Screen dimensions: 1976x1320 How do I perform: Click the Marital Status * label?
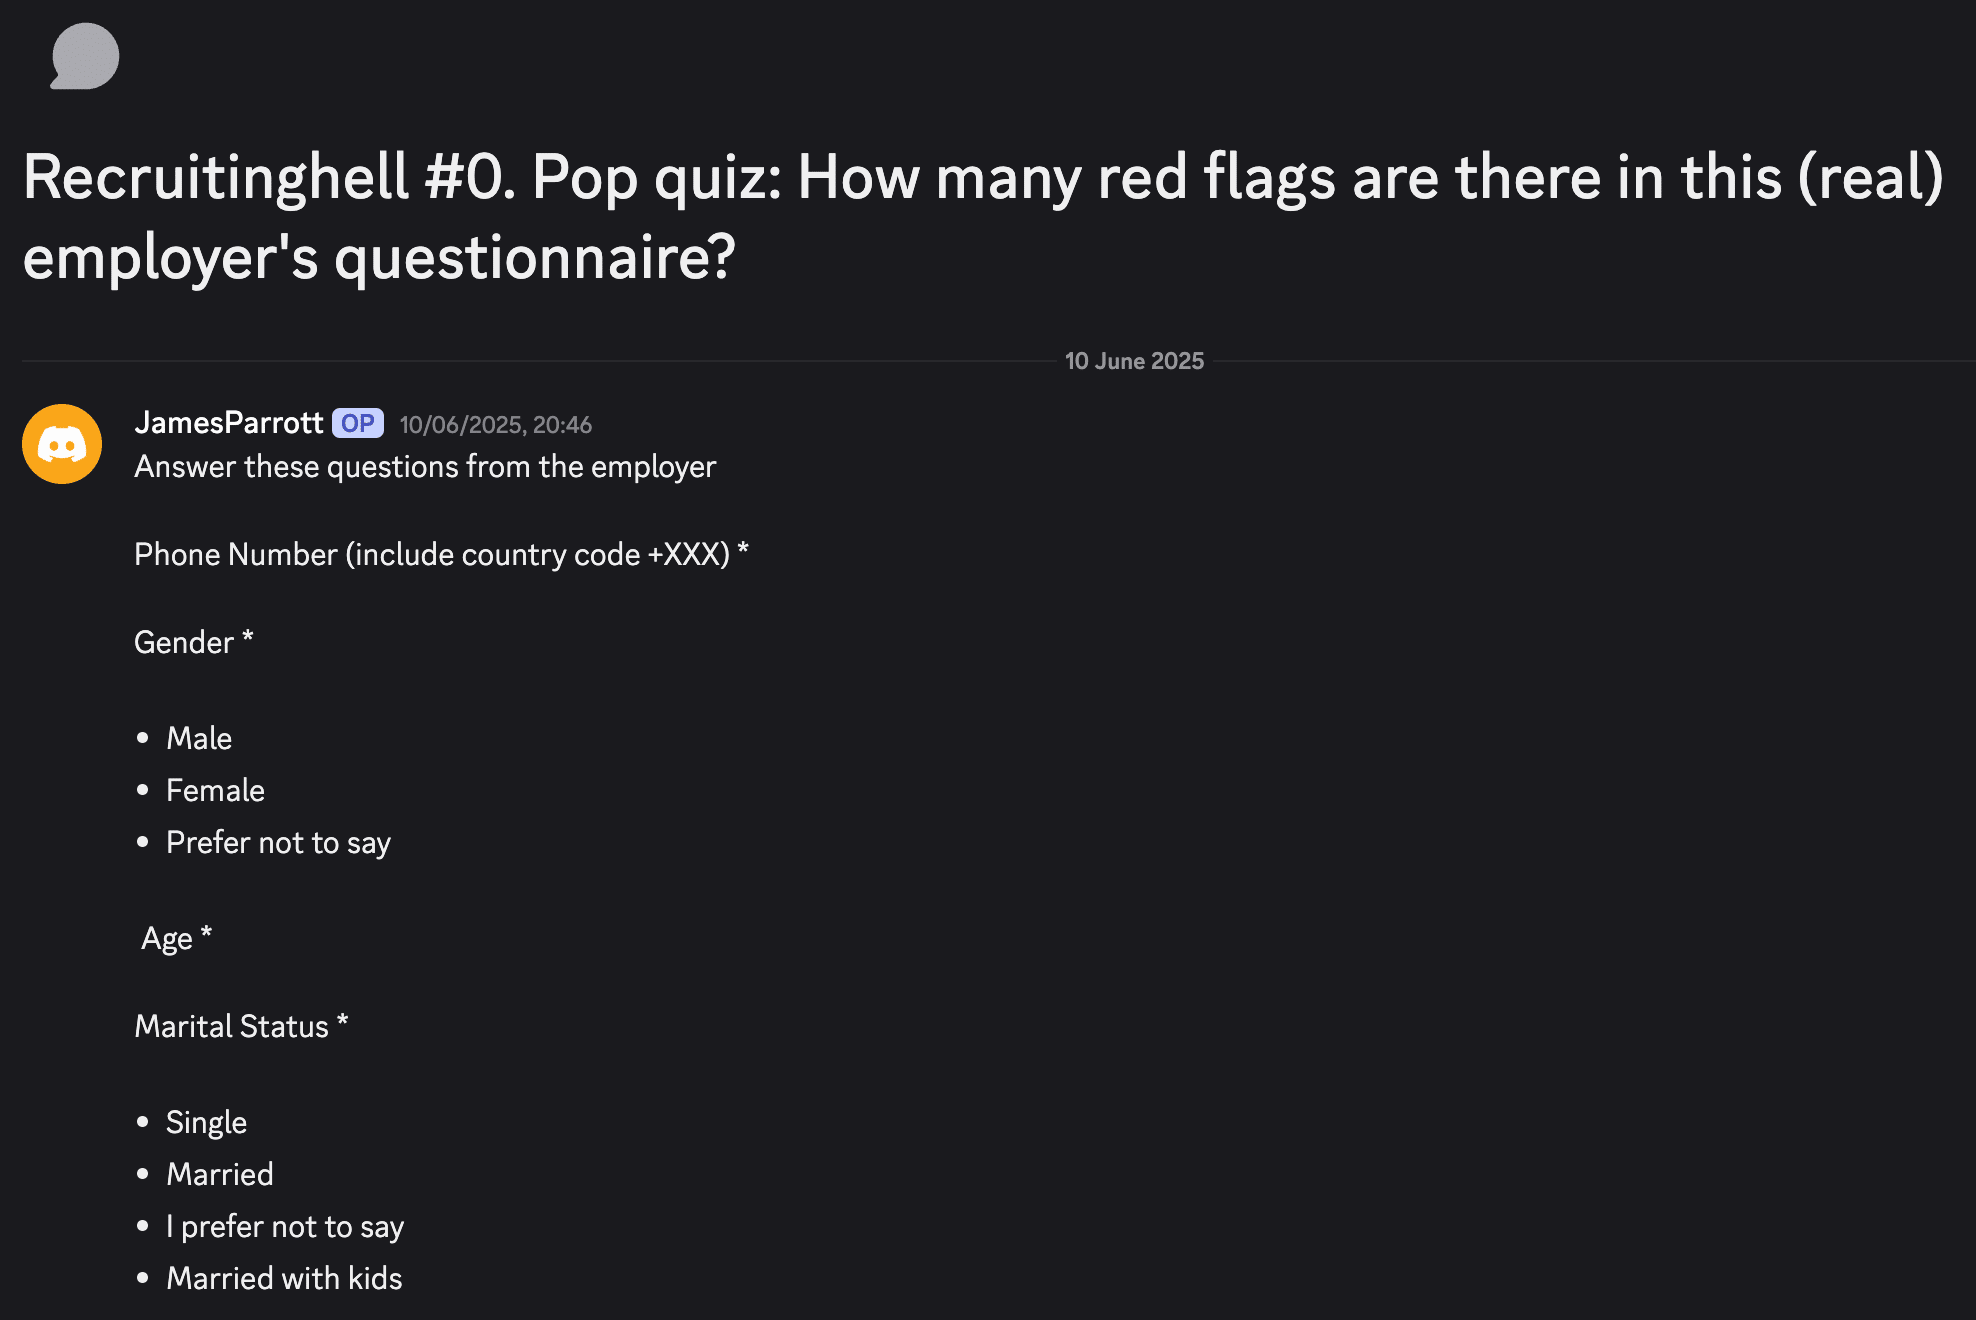pos(241,1026)
